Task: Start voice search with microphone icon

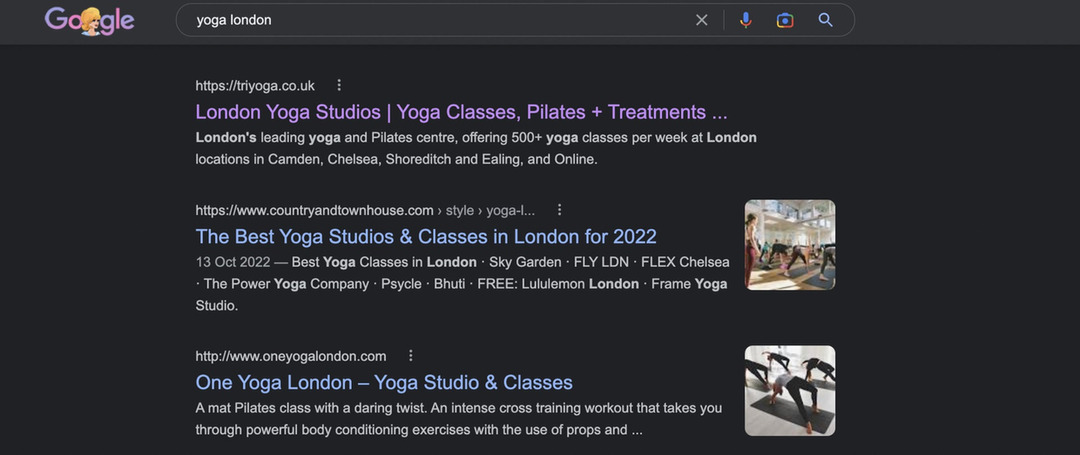Action: (x=745, y=21)
